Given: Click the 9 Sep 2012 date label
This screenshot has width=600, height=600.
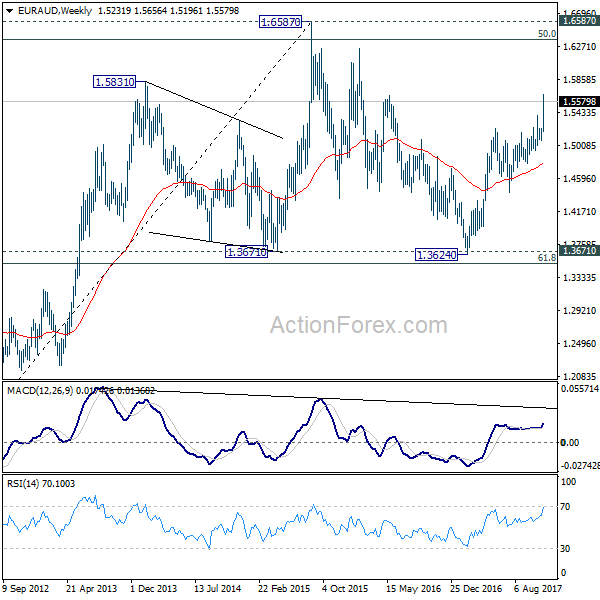Looking at the screenshot, I should click(26, 588).
